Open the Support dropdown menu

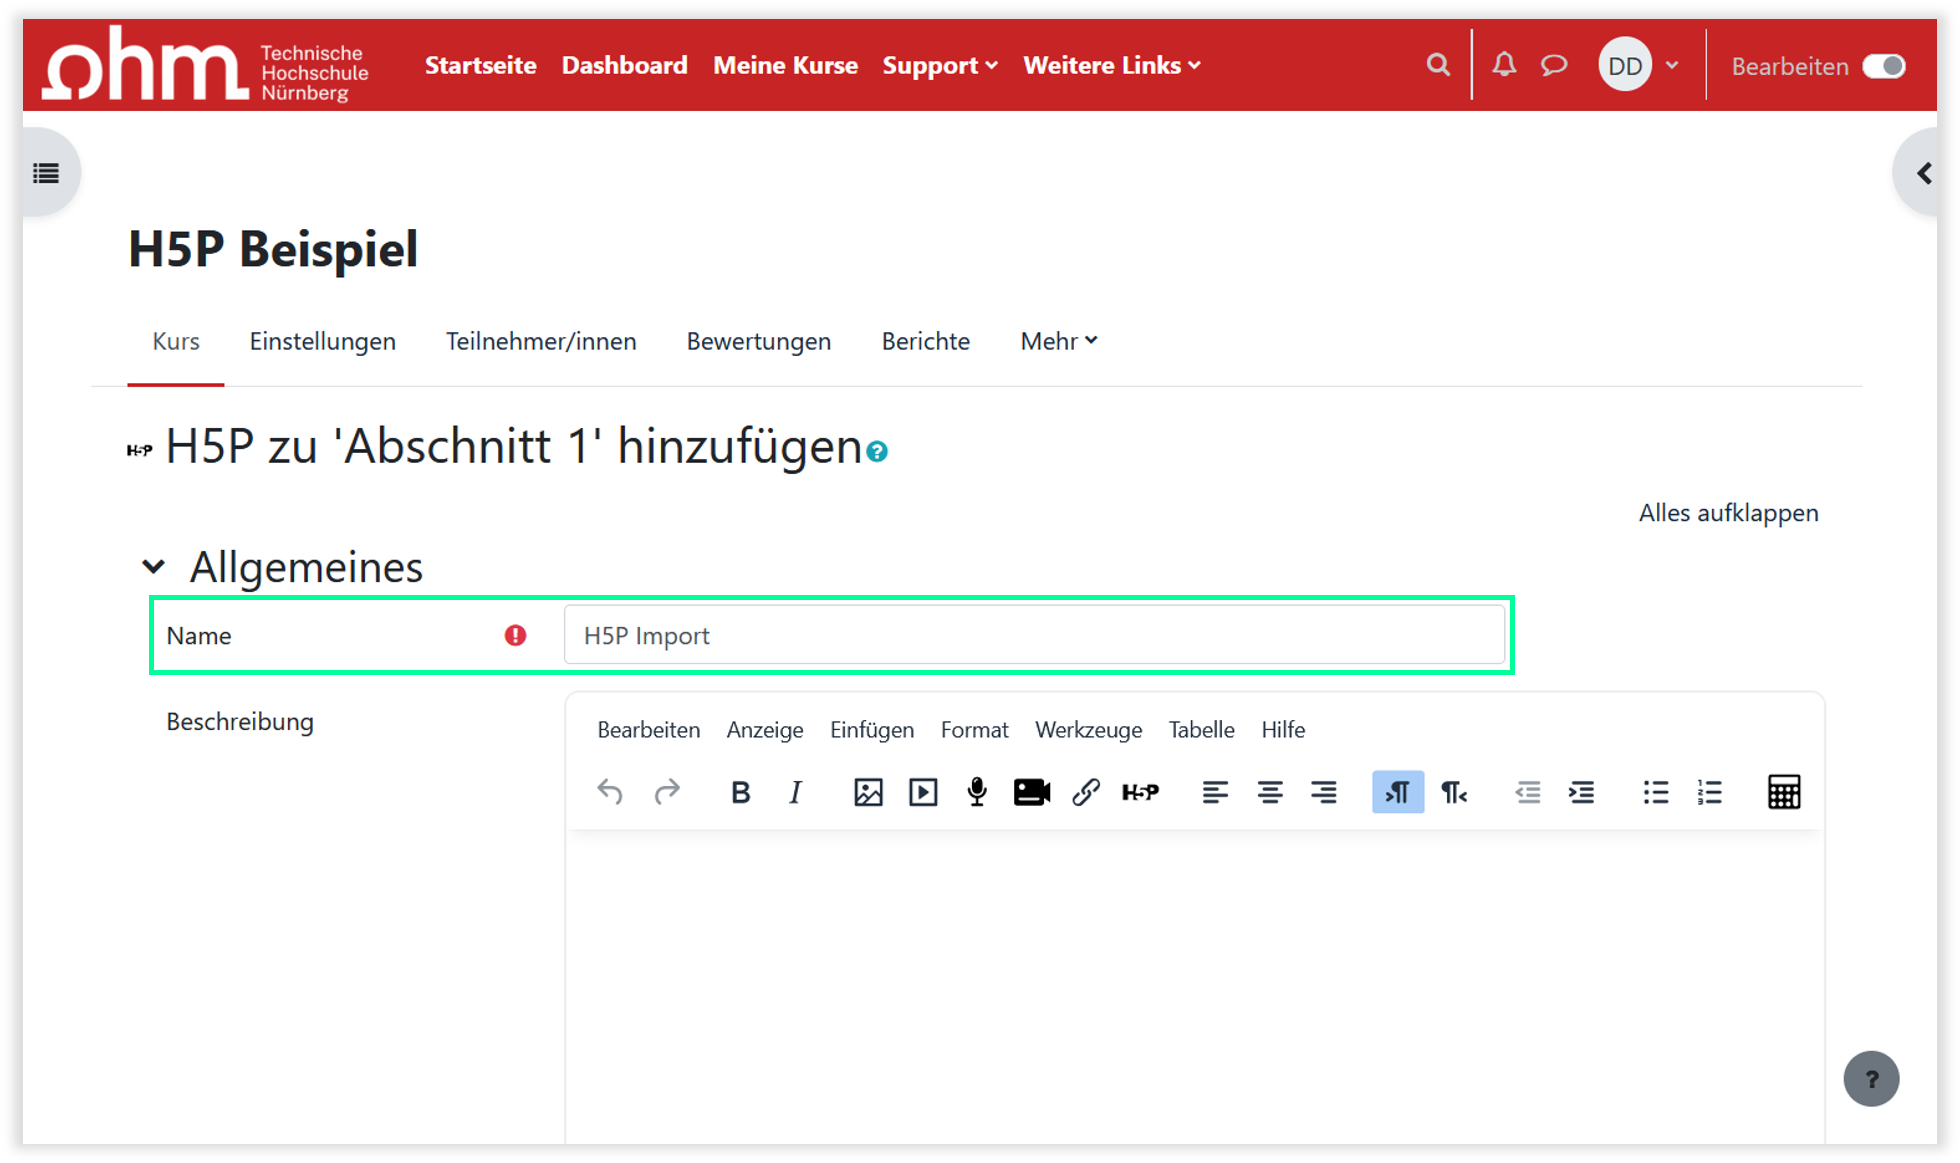939,65
